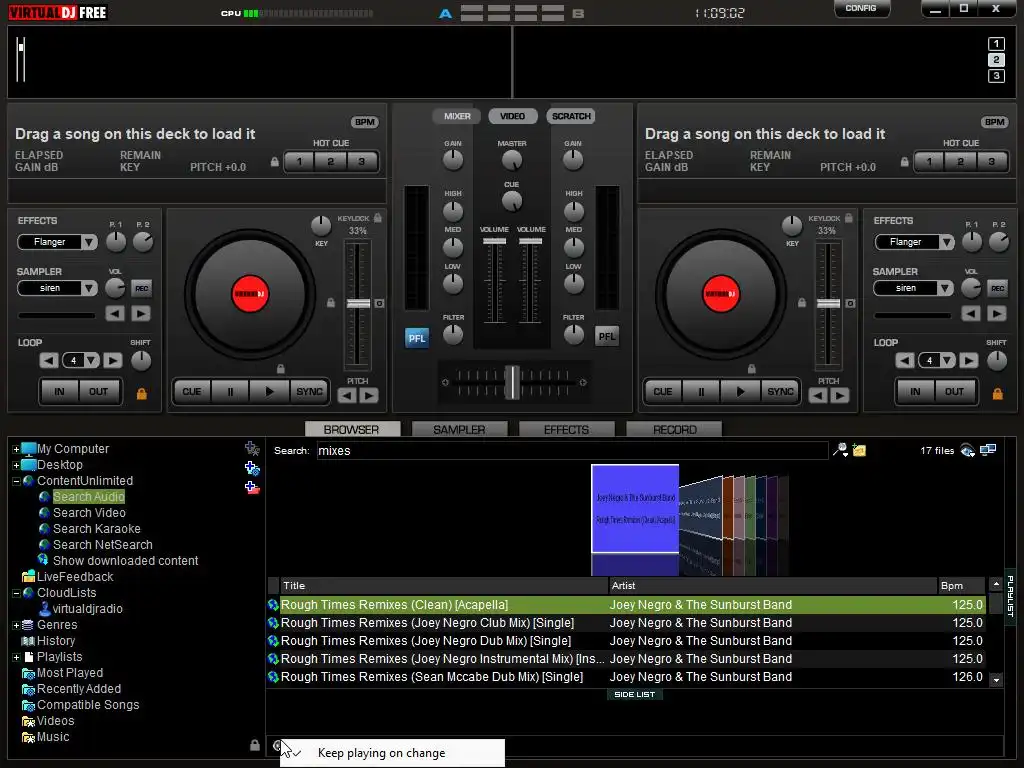Select the VIDEO center panel tab
Image resolution: width=1024 pixels, height=768 pixels.
[513, 116]
